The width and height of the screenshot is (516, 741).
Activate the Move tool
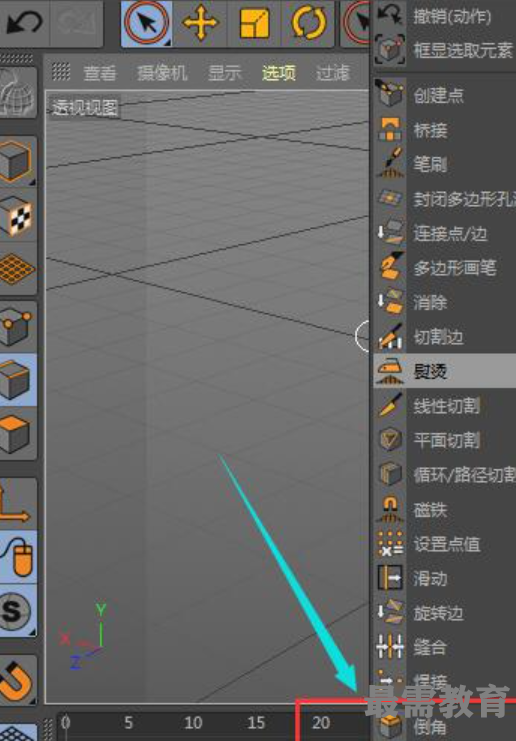(x=200, y=23)
